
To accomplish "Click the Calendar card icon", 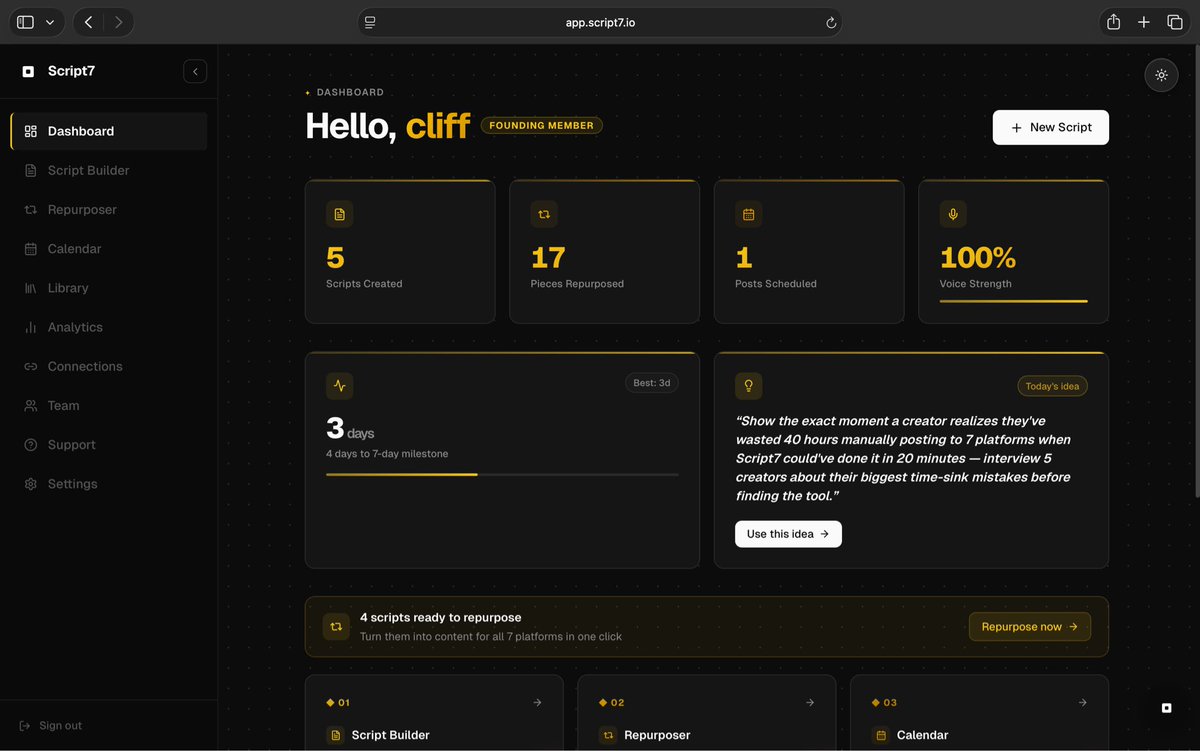I will [881, 735].
